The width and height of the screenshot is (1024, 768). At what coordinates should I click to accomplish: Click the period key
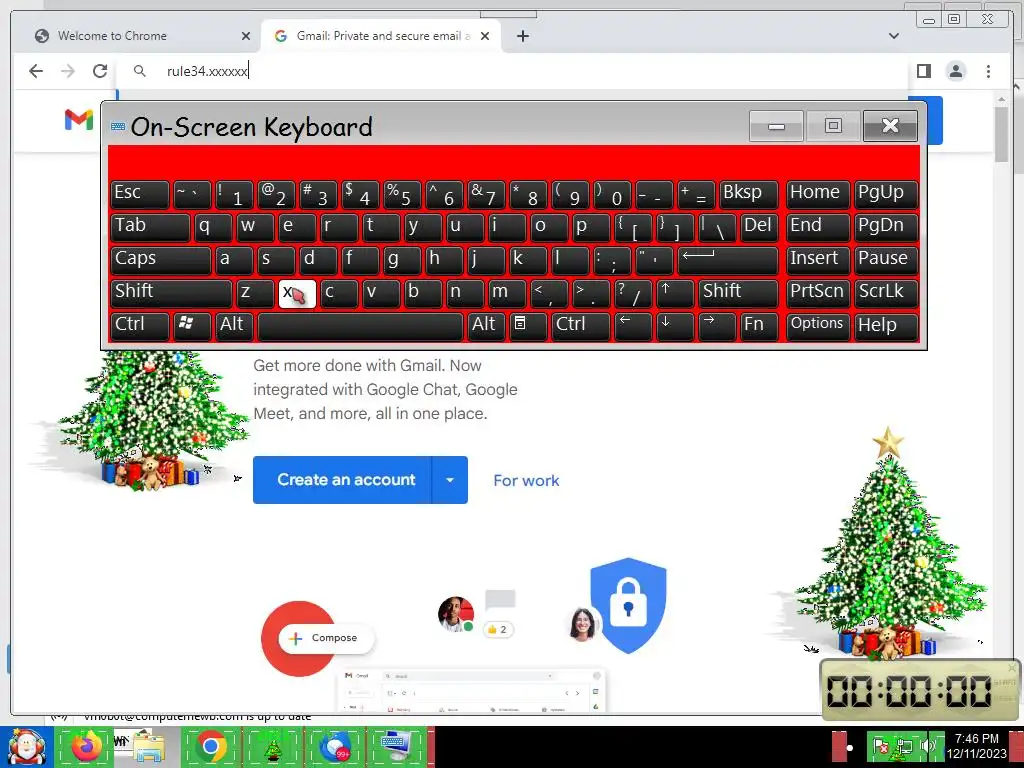pos(591,293)
